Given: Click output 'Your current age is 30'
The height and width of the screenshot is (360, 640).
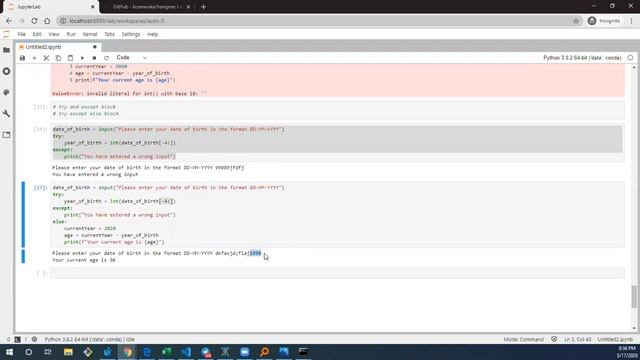Looking at the screenshot, I should [x=84, y=260].
